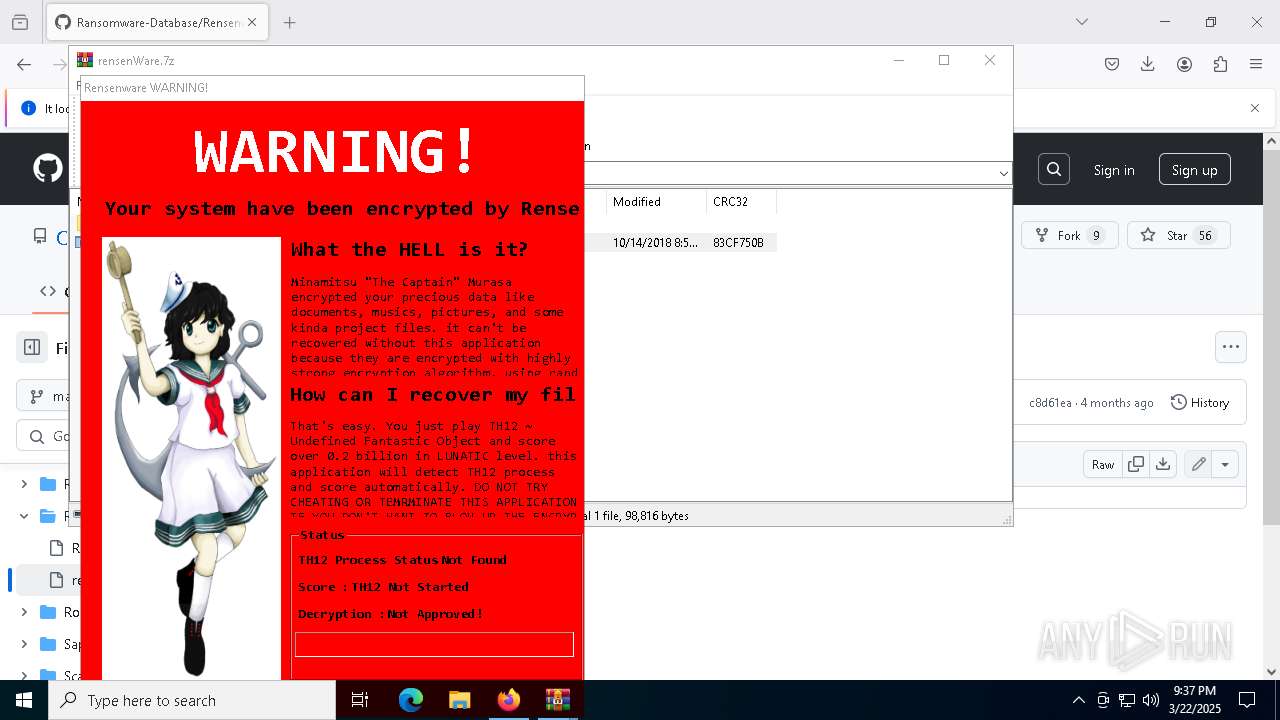Go back with browser back arrow

pos(24,64)
